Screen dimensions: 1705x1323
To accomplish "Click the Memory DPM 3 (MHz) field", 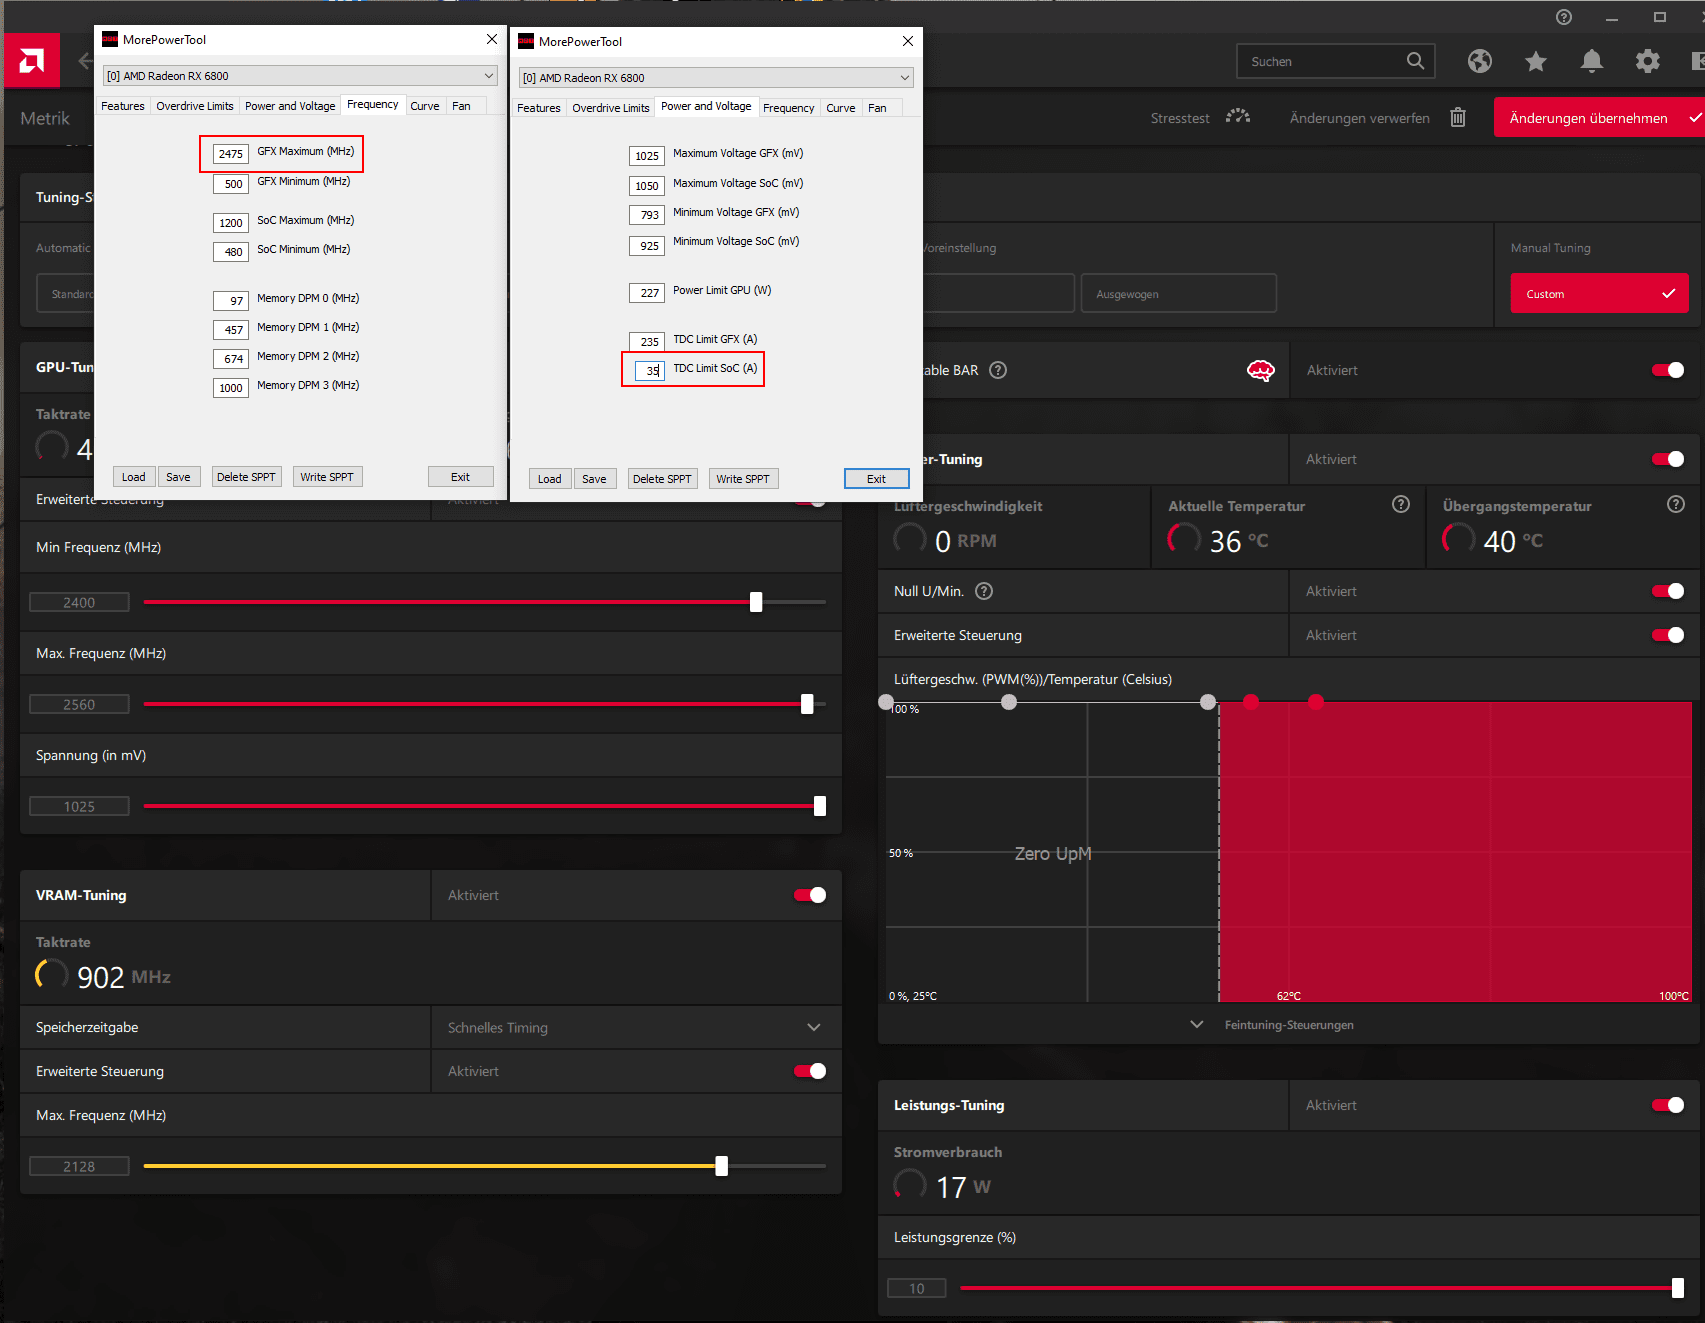I will point(231,388).
